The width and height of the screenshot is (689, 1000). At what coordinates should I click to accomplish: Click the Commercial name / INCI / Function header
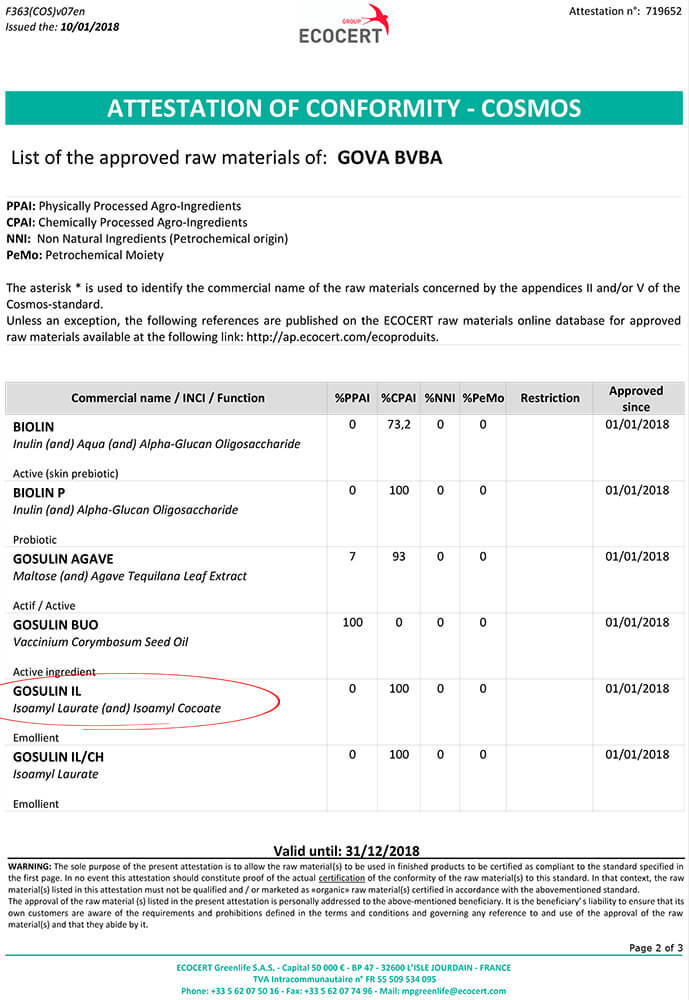pyautogui.click(x=168, y=398)
